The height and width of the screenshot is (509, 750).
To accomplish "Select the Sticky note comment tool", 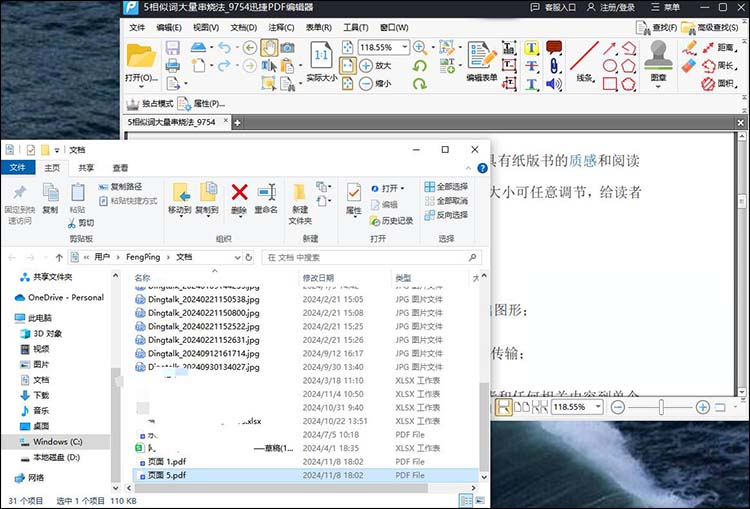I will (554, 47).
